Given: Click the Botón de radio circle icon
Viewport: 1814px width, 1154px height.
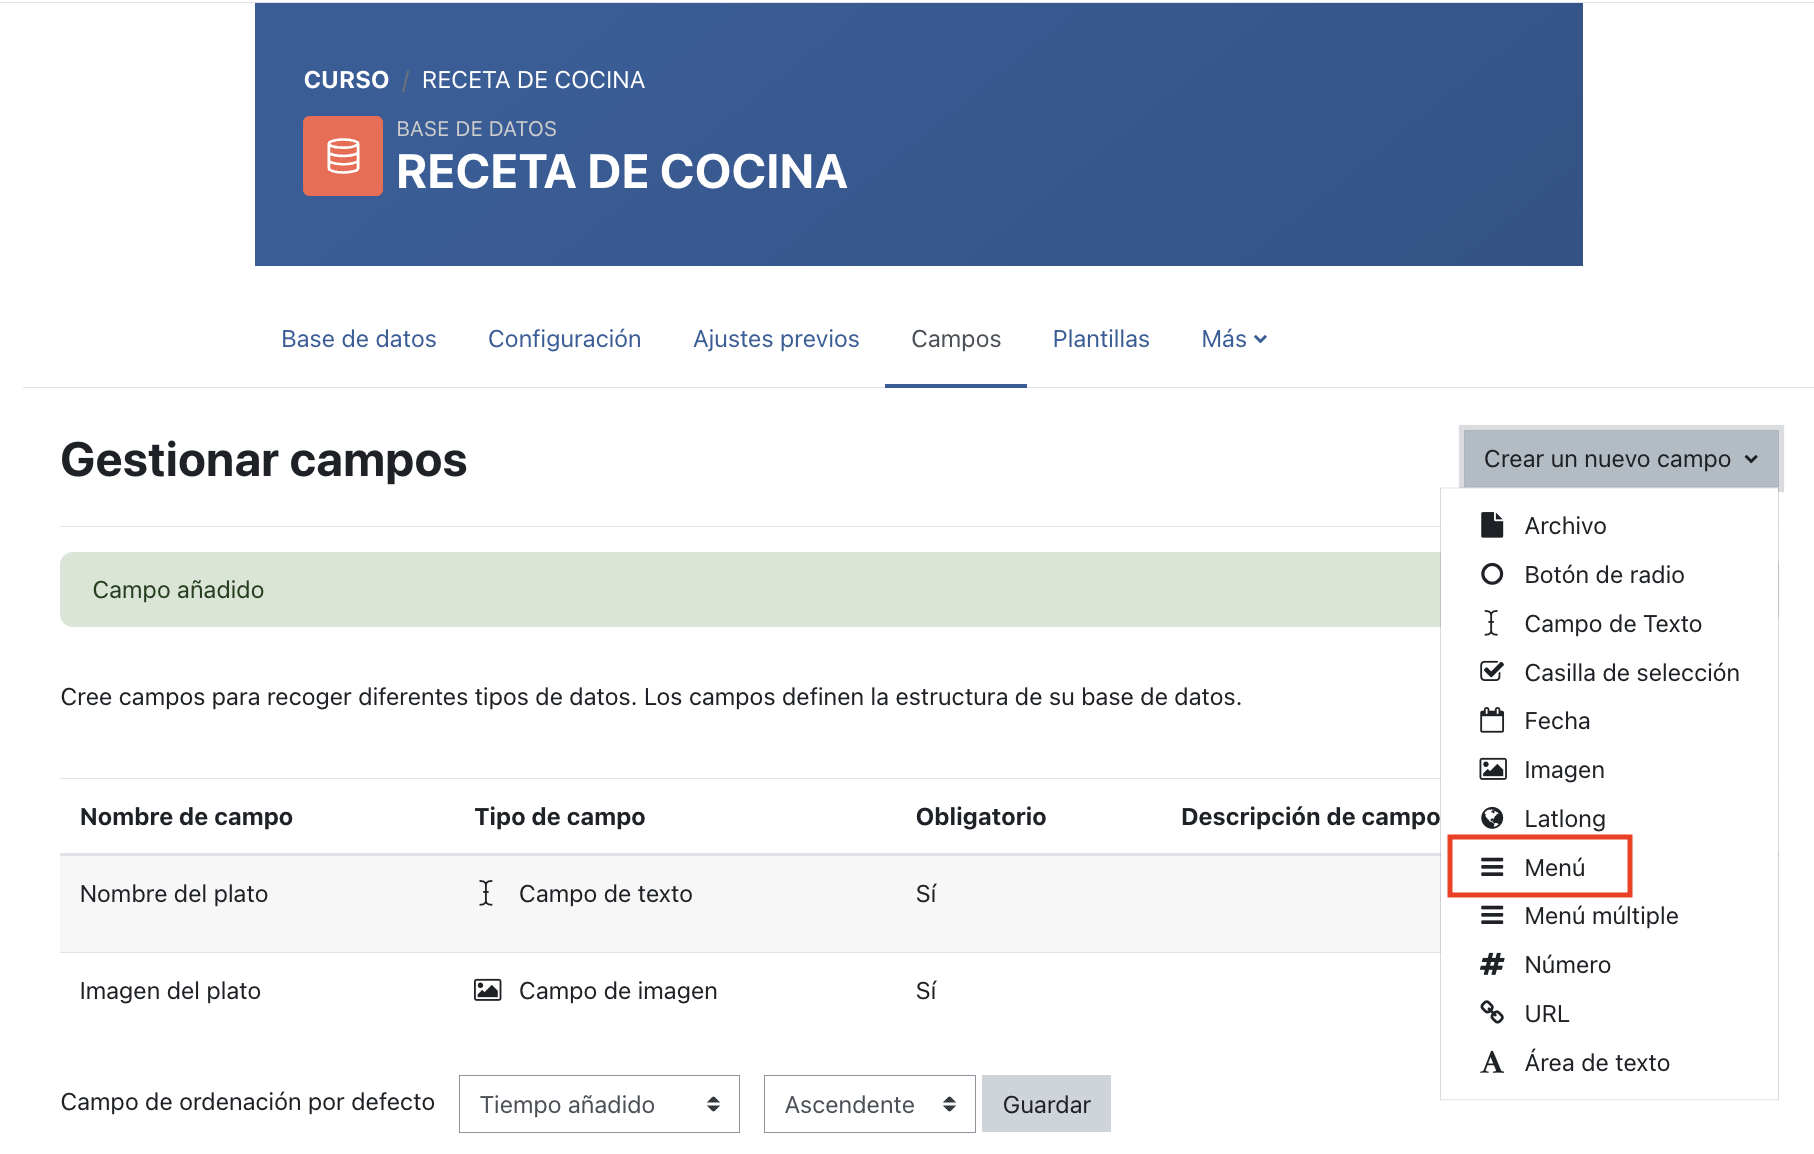Looking at the screenshot, I should click(x=1492, y=574).
